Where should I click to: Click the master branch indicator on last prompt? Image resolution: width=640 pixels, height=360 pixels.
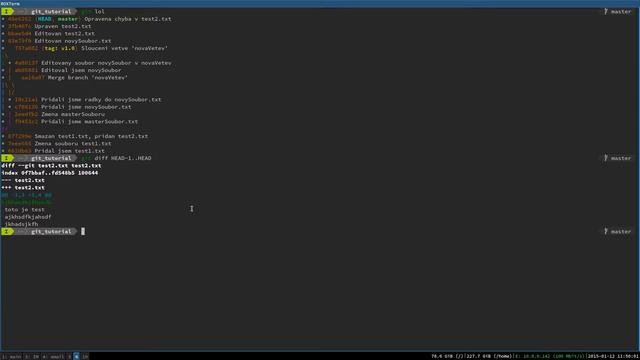coord(618,231)
